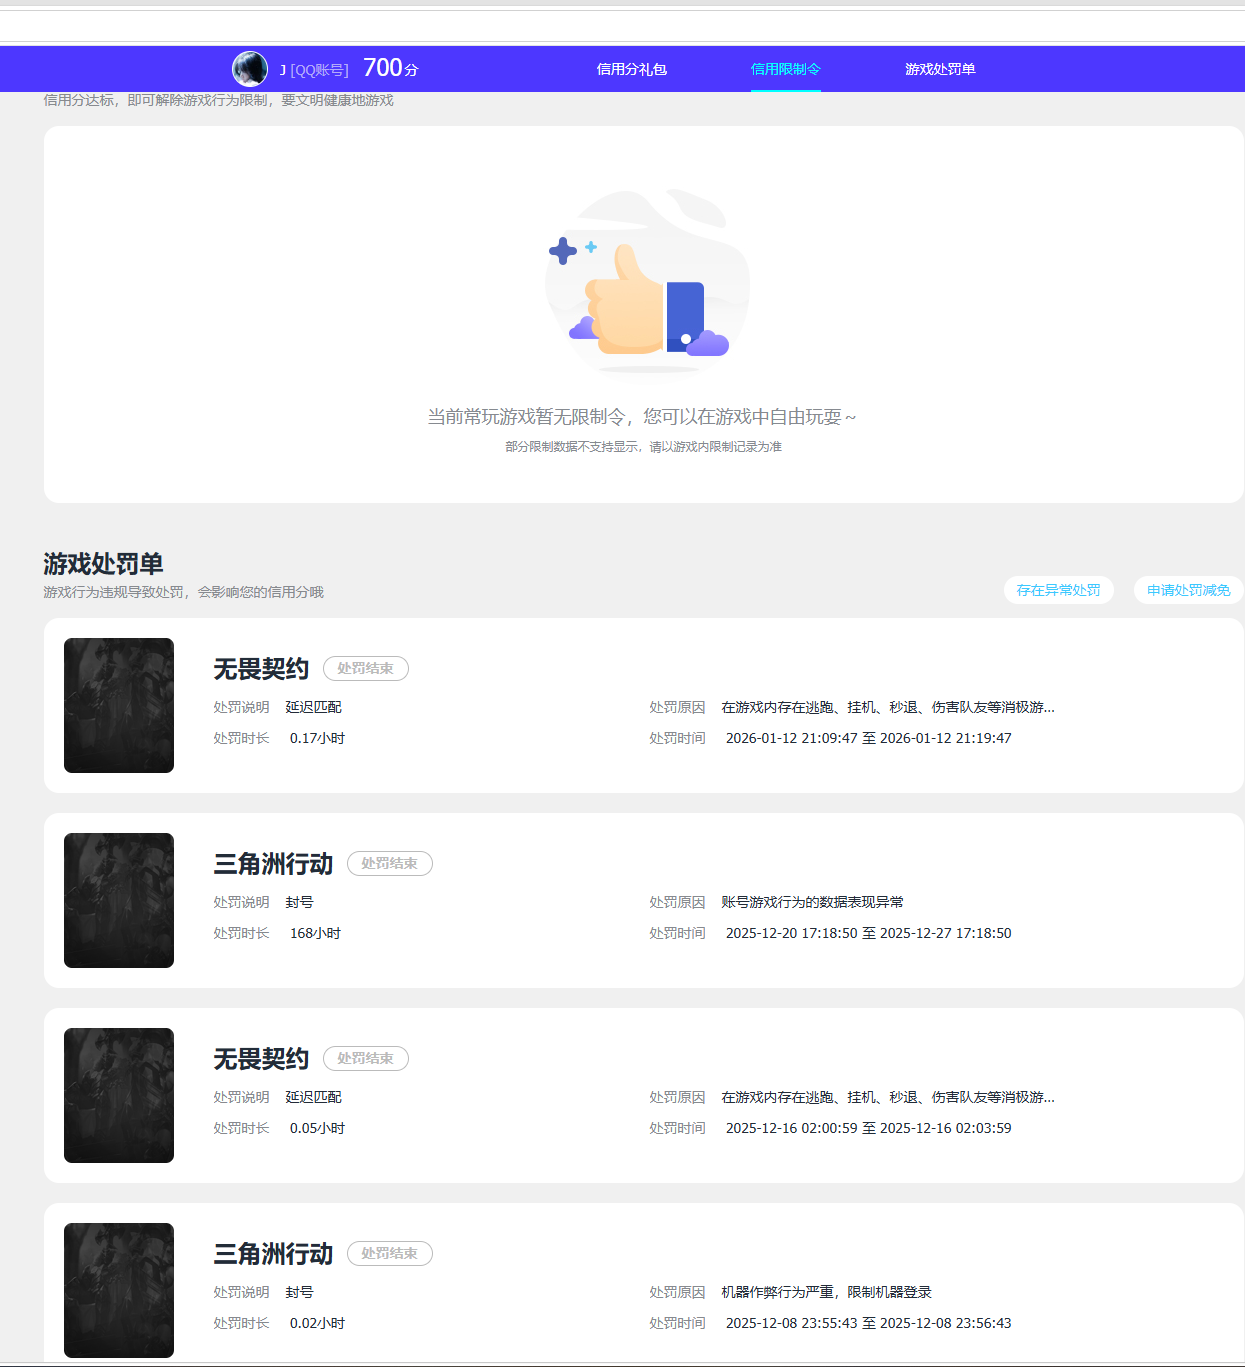The width and height of the screenshot is (1245, 1367).
Task: Click 处罚结束 badge on the 168小时 record
Action: coord(390,863)
